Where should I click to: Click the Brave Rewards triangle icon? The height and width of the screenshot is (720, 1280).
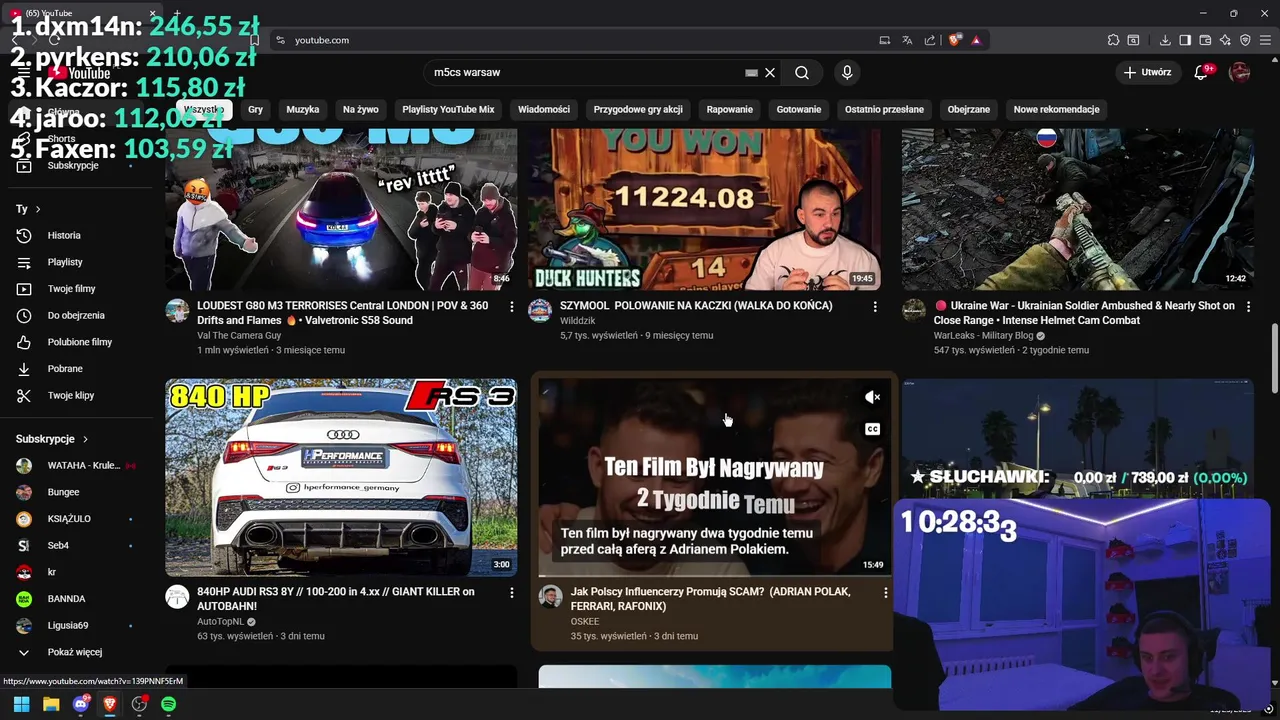point(976,40)
